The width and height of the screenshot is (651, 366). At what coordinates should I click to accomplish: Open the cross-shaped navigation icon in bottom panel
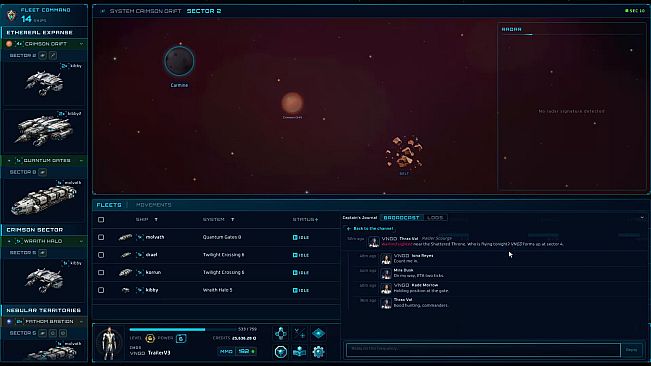coord(281,333)
